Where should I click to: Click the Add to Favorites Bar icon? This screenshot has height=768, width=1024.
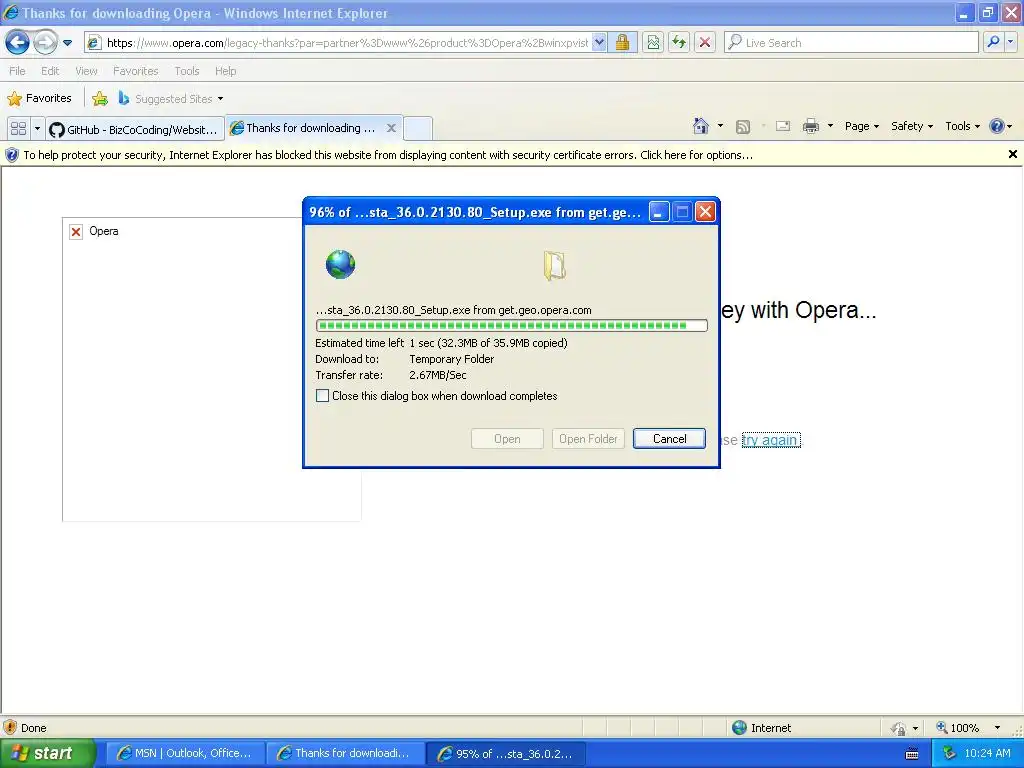point(100,99)
